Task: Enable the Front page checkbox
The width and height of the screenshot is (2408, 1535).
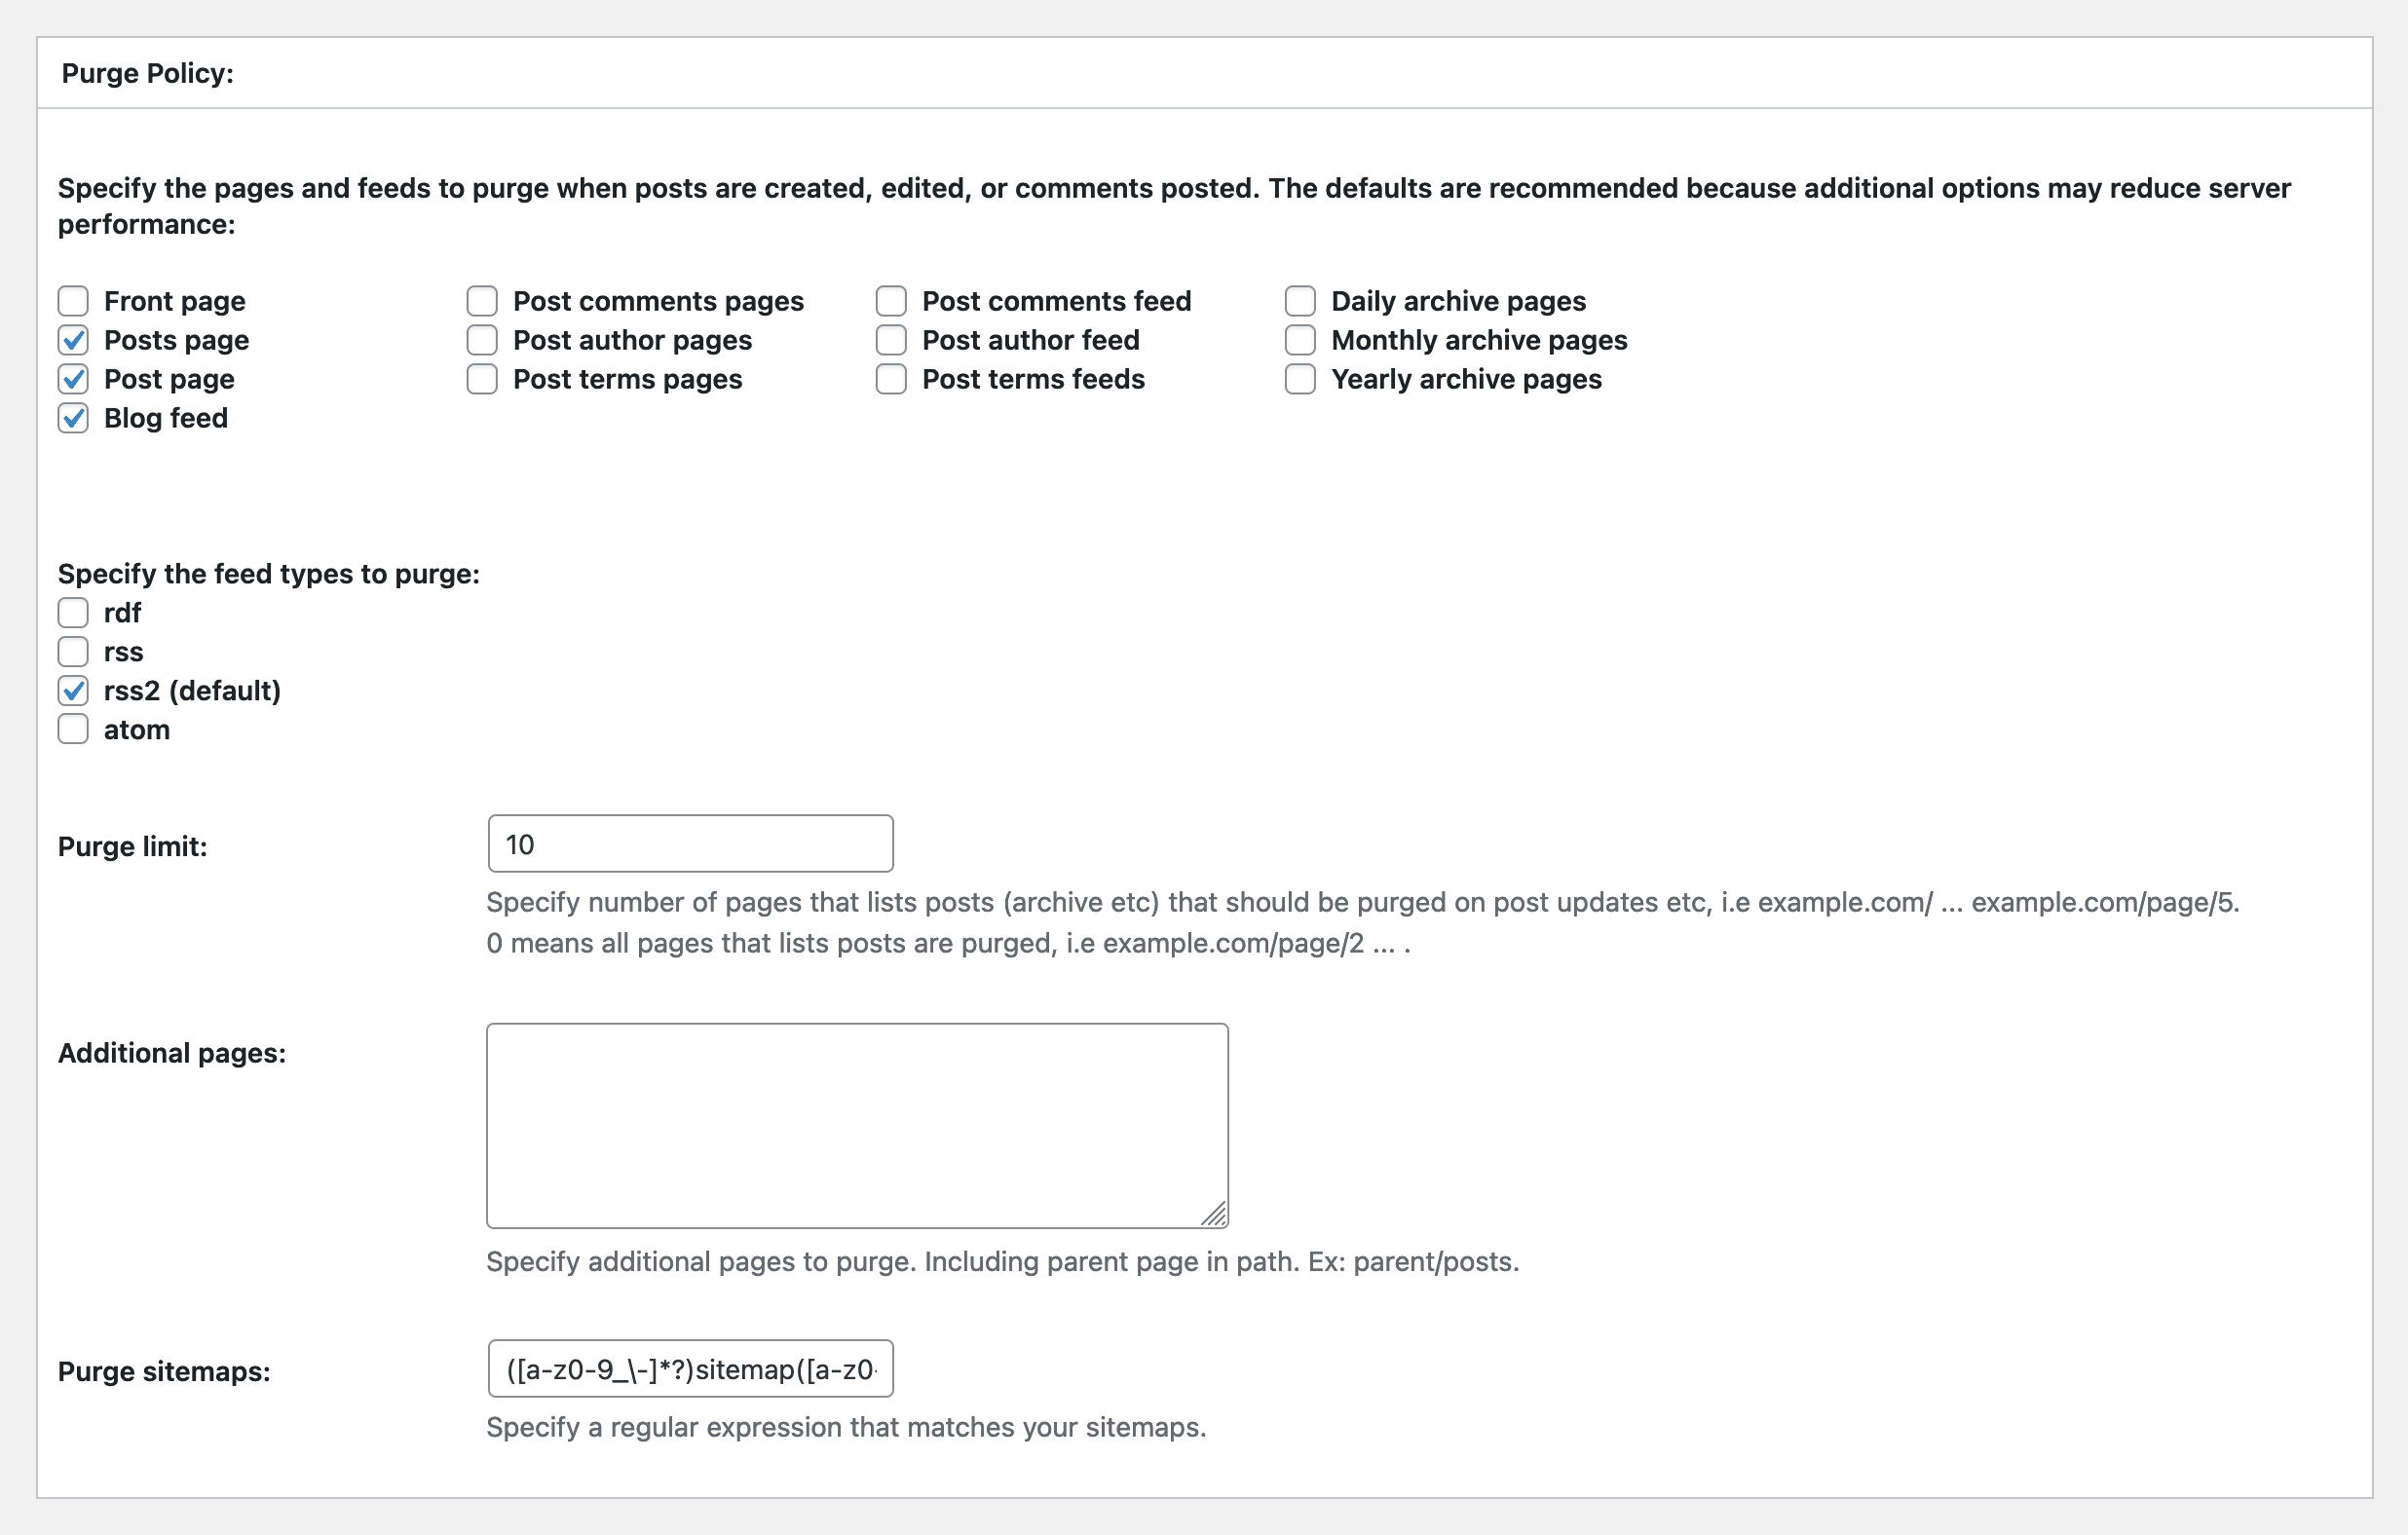Action: pos(73,301)
